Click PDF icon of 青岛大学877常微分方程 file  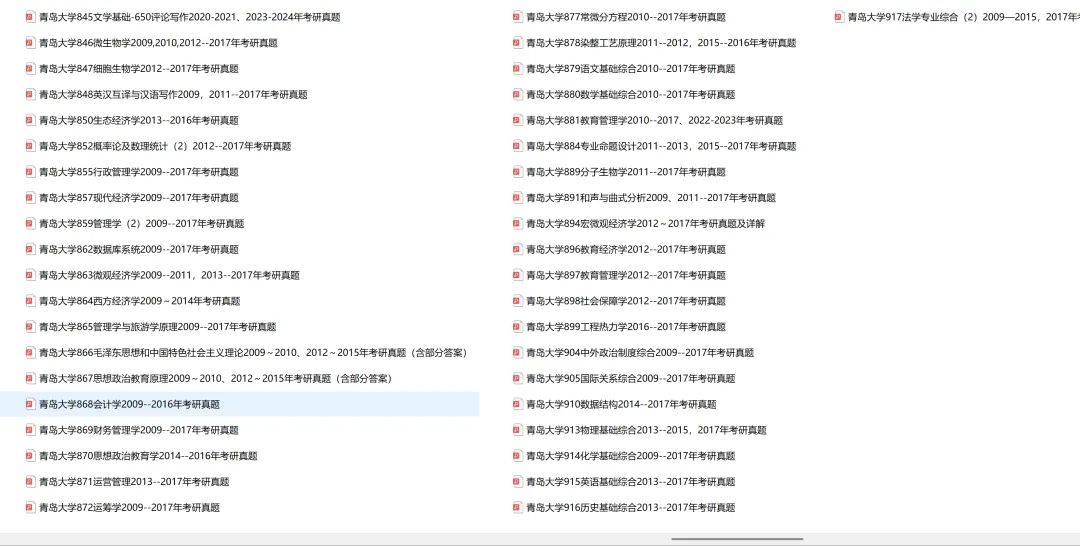coord(518,17)
